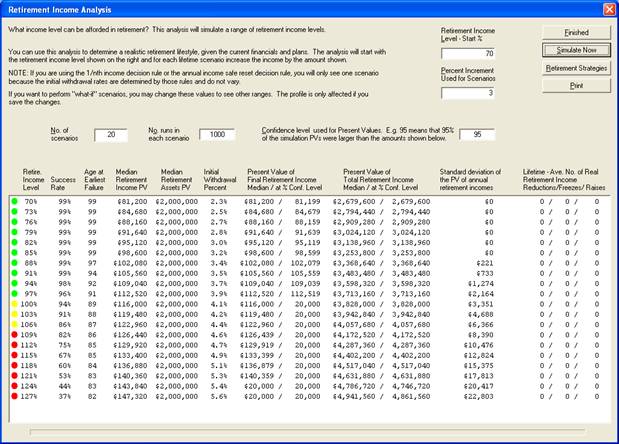Click the Print button
The image size is (619, 444).
tap(575, 86)
